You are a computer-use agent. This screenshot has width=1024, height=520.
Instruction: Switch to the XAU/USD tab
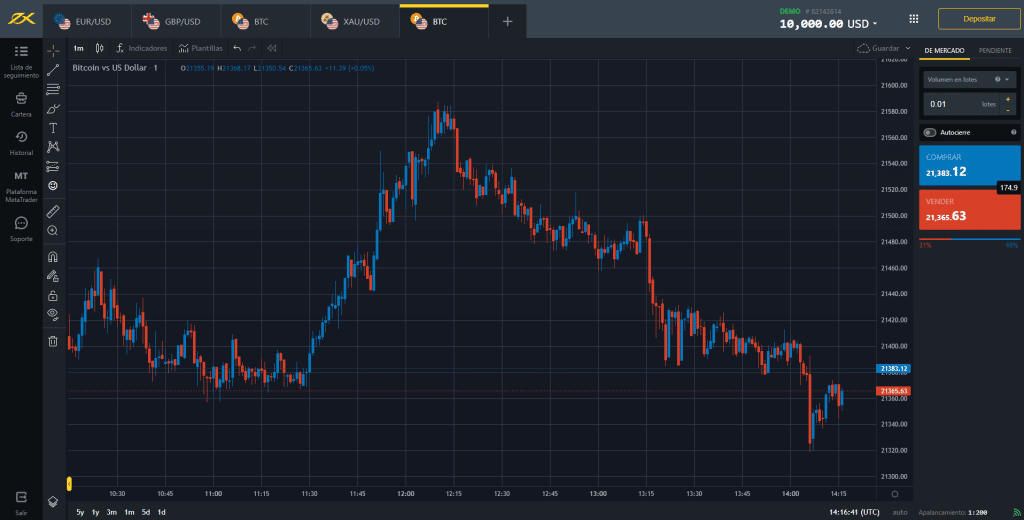pyautogui.click(x=355, y=21)
